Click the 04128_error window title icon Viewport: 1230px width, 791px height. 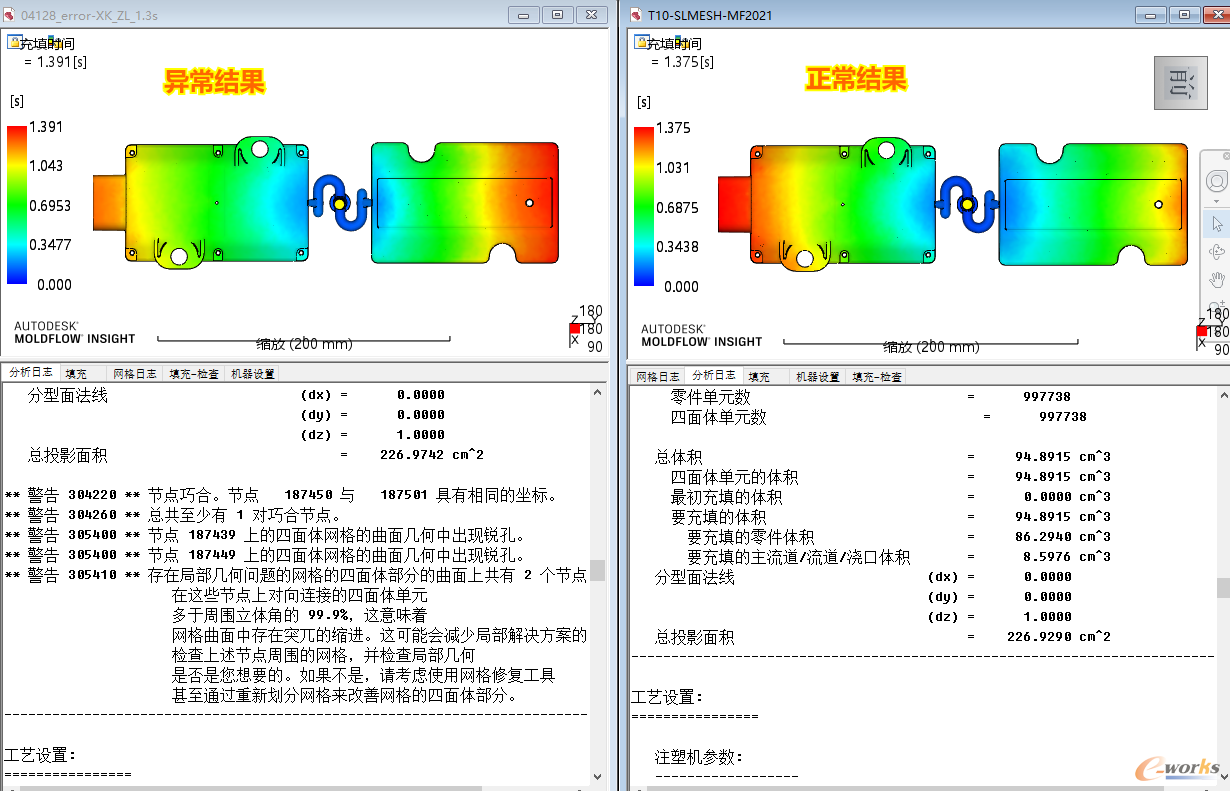[x=11, y=15]
